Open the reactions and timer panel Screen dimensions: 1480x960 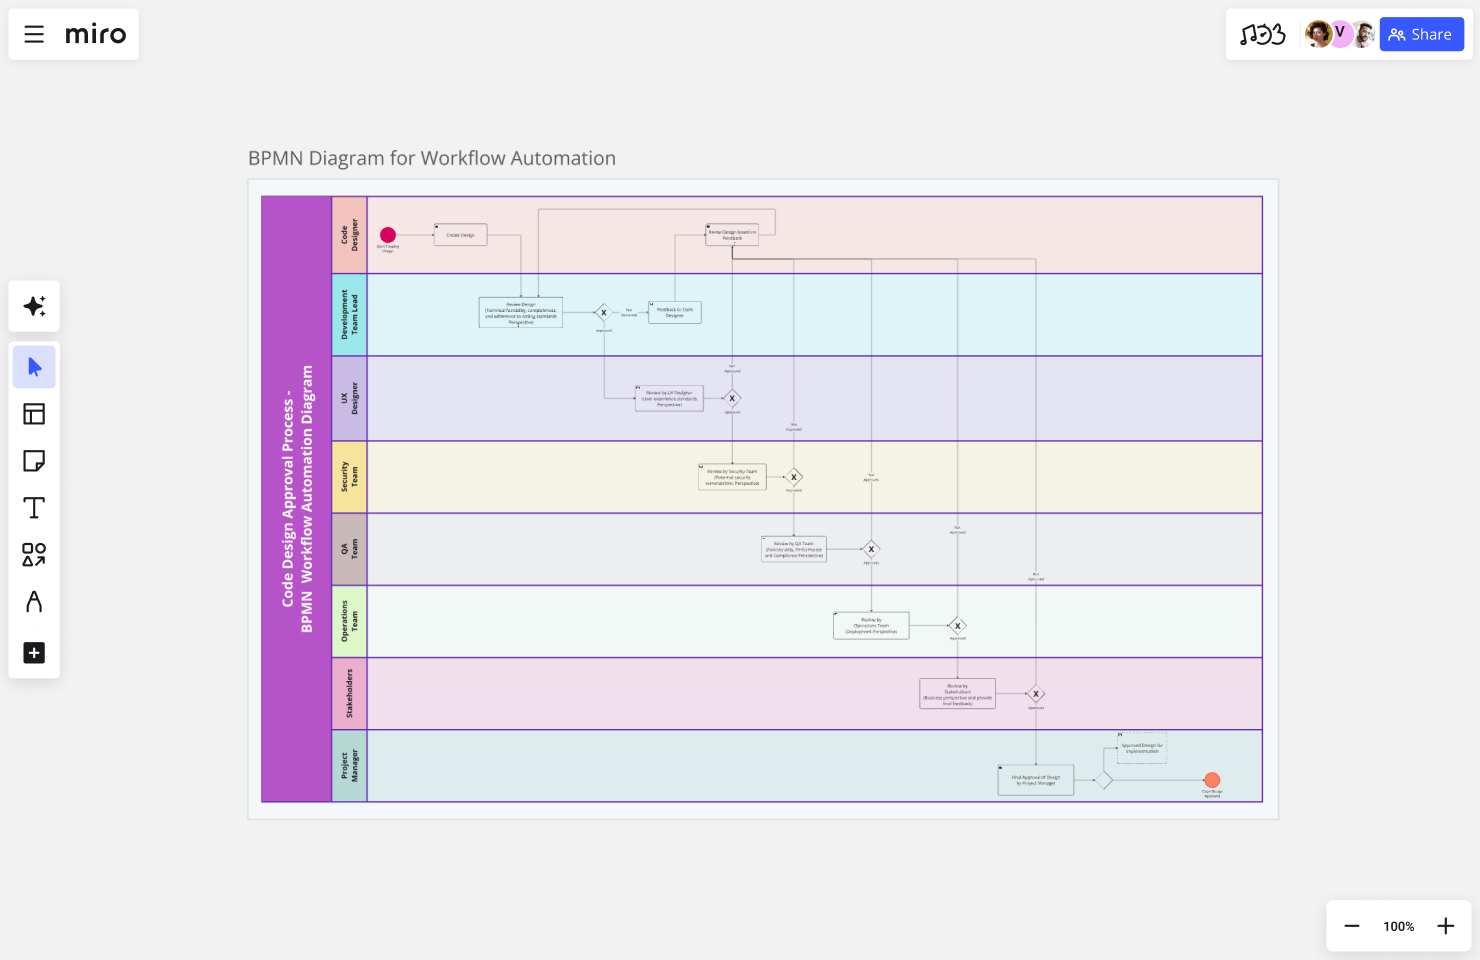coord(1263,33)
